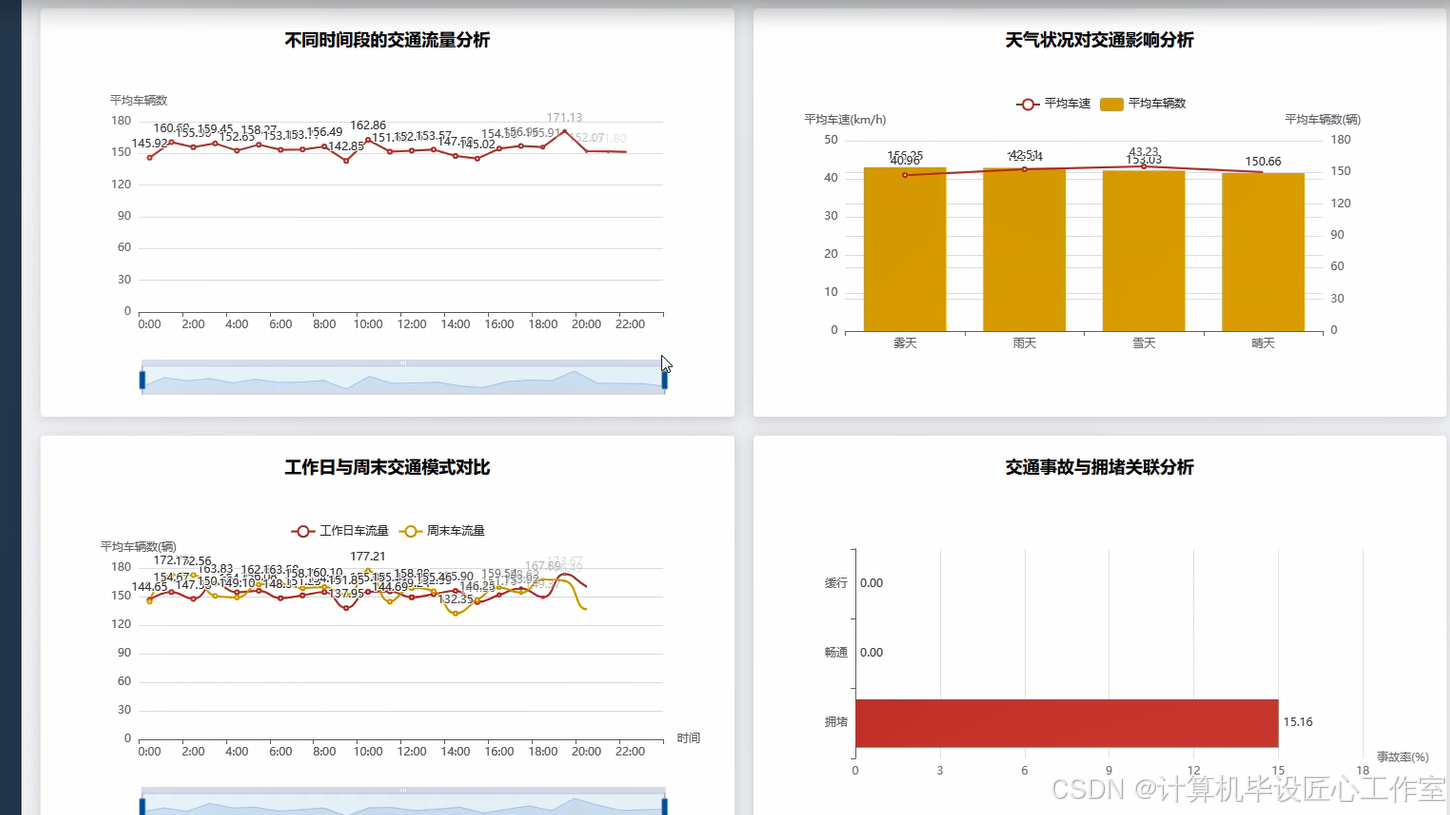
Task: Click the 时间 axis title
Action: point(688,738)
